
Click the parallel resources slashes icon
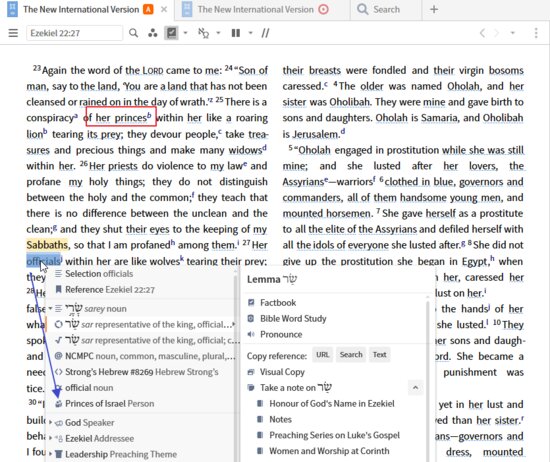(x=266, y=33)
